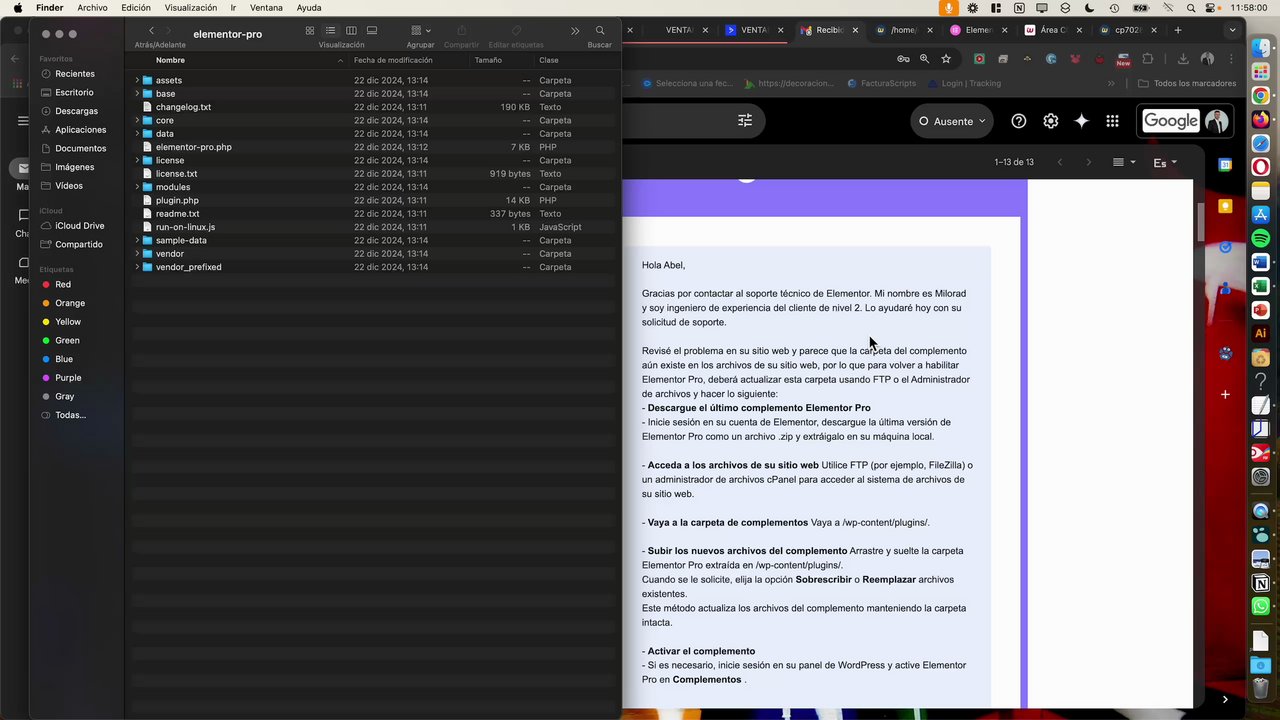Open Descargas in Finder sidebar
This screenshot has width=1280, height=720.
76,111
